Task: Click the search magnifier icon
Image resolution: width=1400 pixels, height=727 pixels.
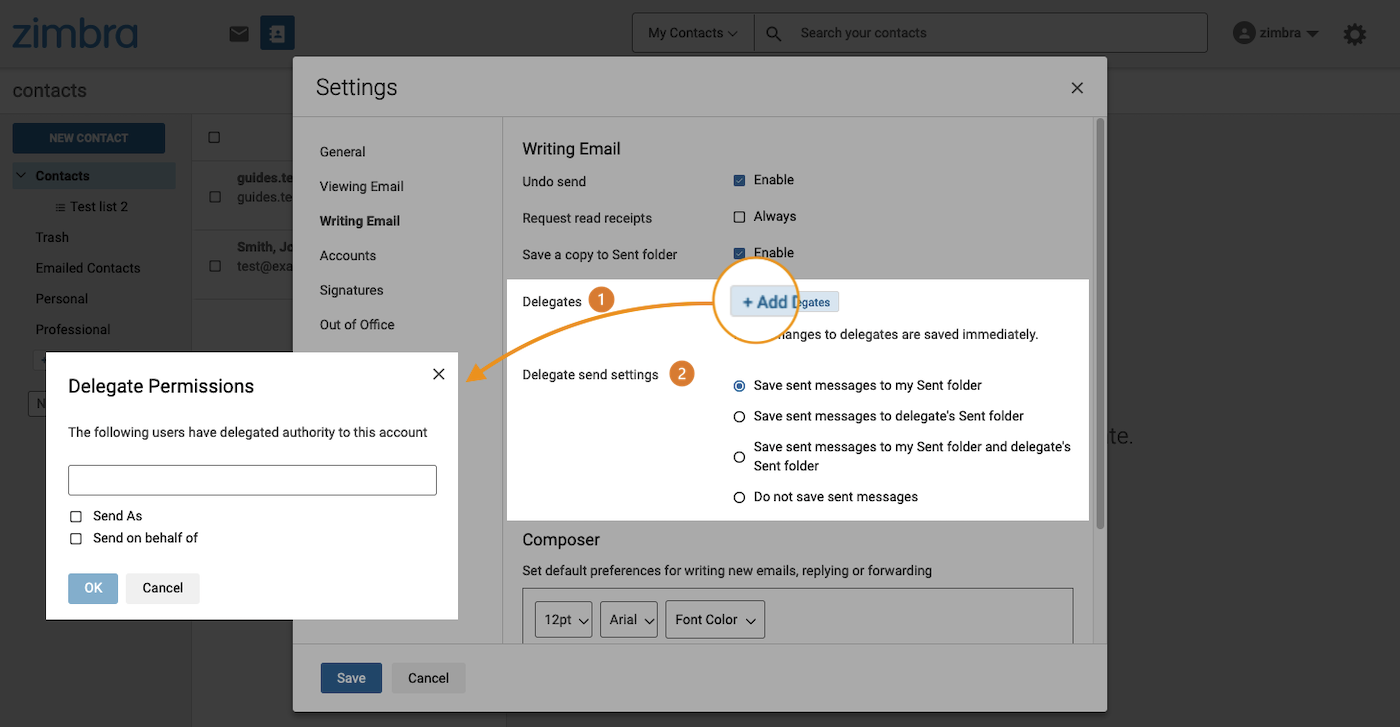Action: 773,33
